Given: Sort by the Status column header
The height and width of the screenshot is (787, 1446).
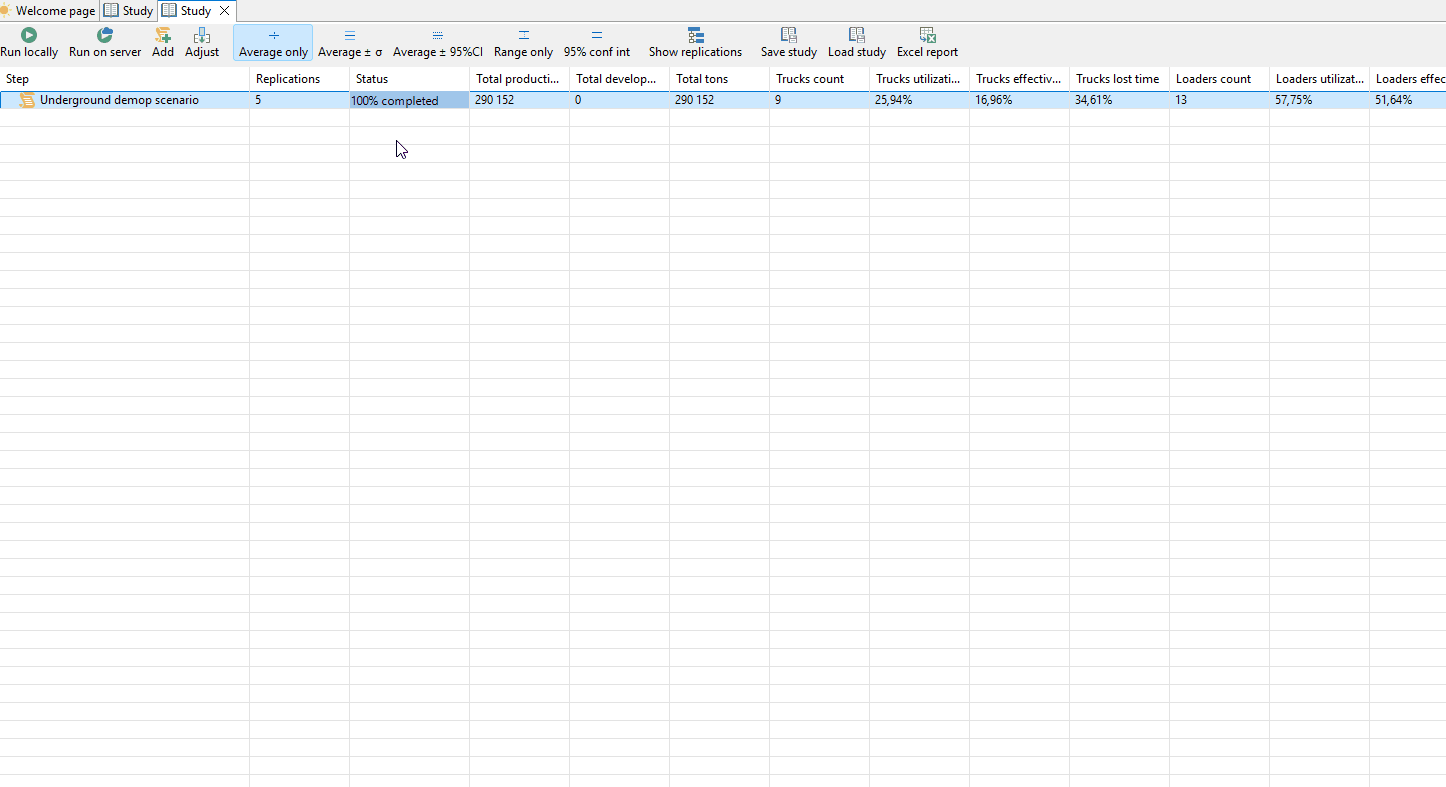Looking at the screenshot, I should click(409, 79).
